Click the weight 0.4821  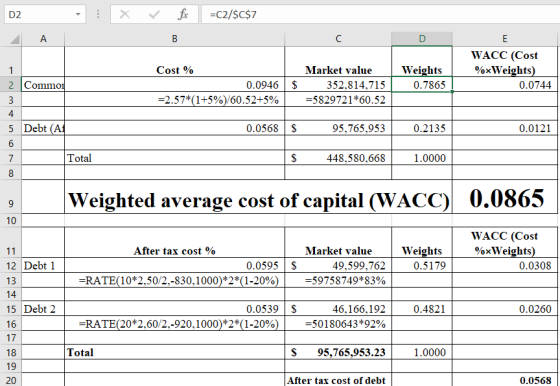coord(429,309)
